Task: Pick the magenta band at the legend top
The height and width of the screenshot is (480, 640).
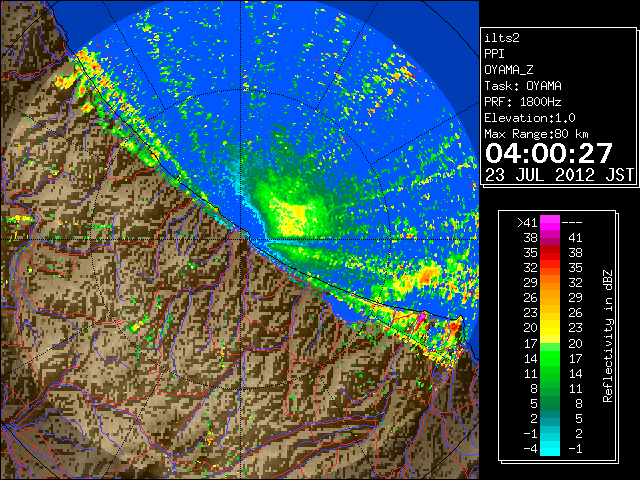Action: coord(550,223)
